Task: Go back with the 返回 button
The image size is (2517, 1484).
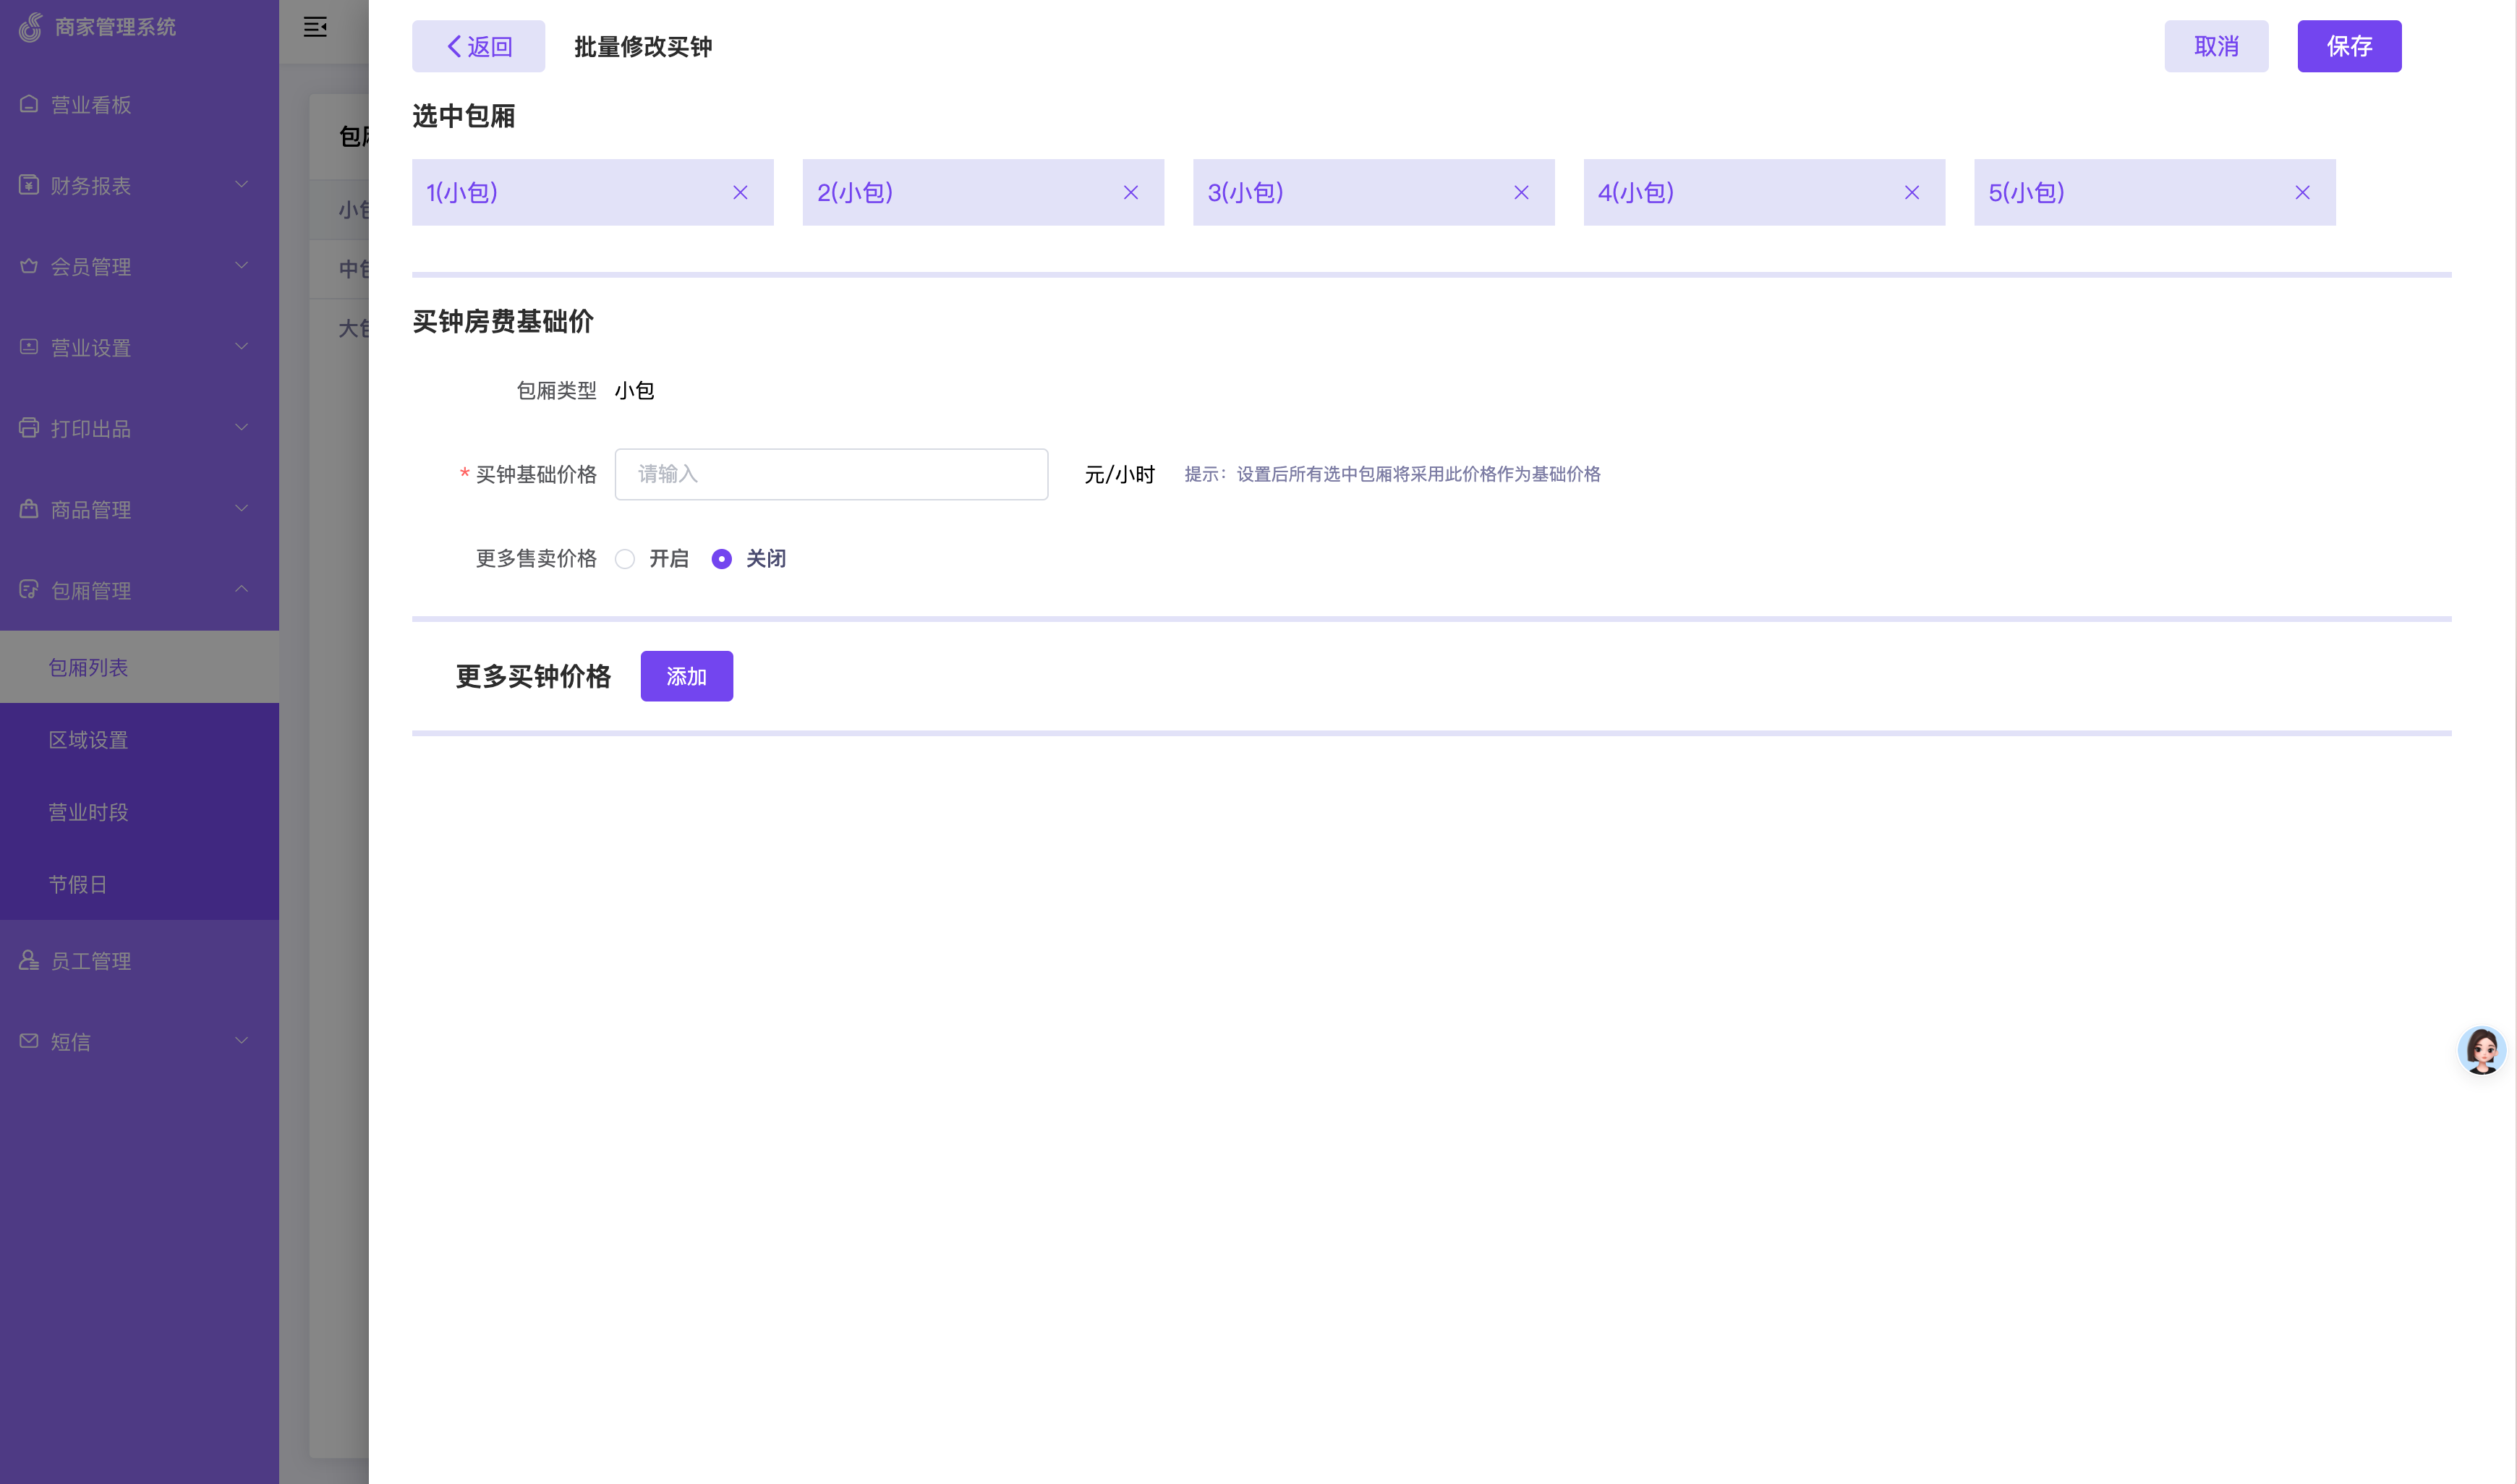Action: [478, 46]
